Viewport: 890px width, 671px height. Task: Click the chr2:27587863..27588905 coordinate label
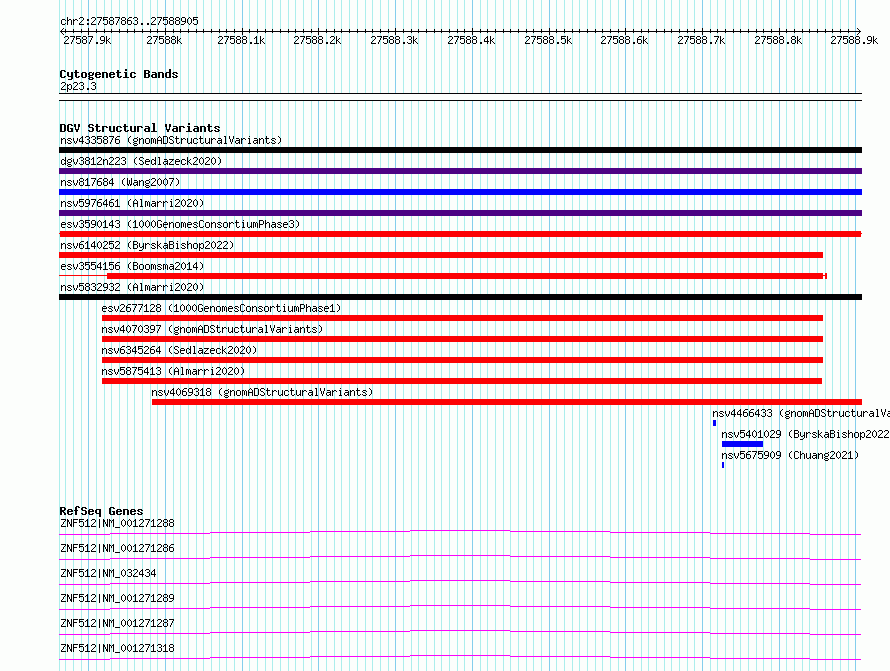coord(129,21)
